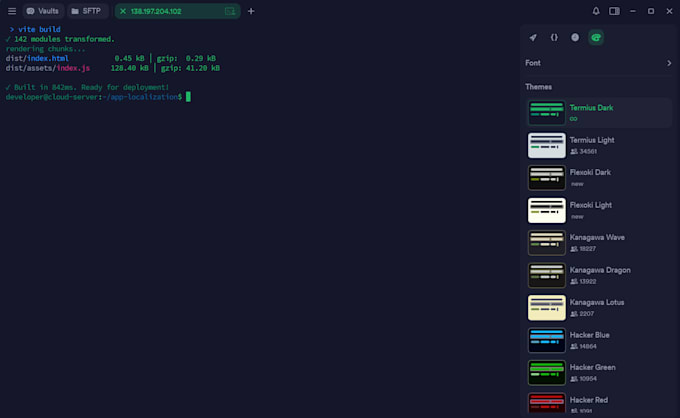Image resolution: width=680 pixels, height=418 pixels.
Task: Expand the Font settings row
Action: 598,63
